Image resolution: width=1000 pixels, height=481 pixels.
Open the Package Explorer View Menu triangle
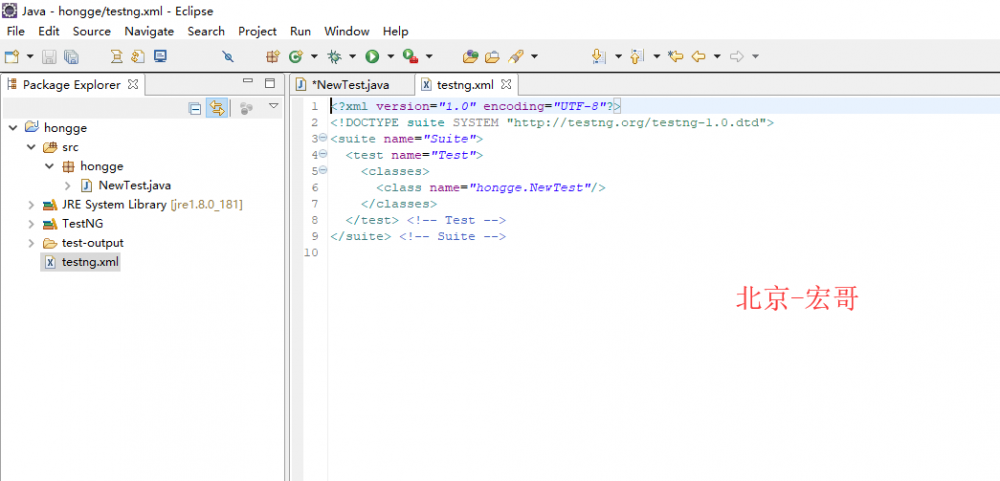274,106
